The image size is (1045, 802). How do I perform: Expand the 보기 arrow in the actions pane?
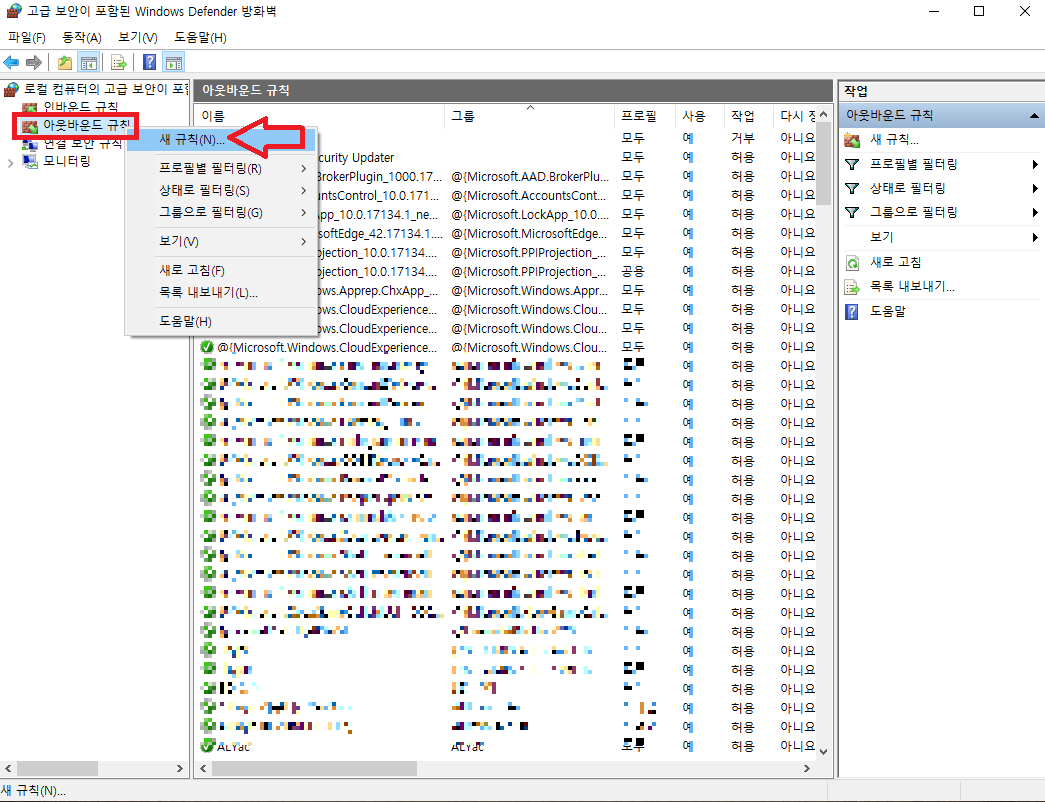(x=1035, y=237)
